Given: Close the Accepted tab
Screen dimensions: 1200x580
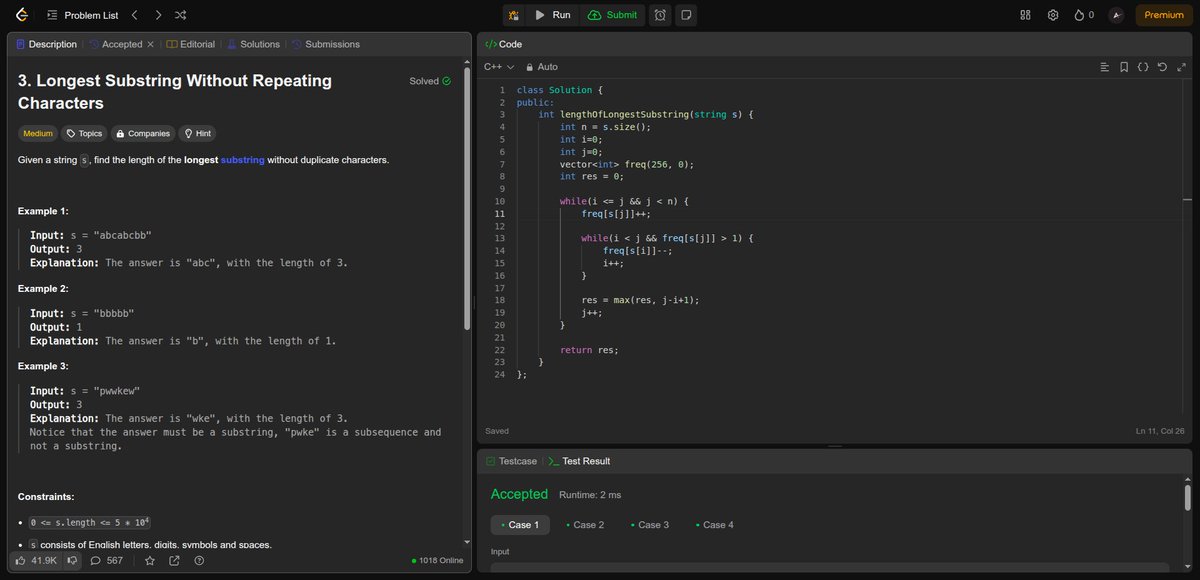Looking at the screenshot, I should tap(150, 44).
